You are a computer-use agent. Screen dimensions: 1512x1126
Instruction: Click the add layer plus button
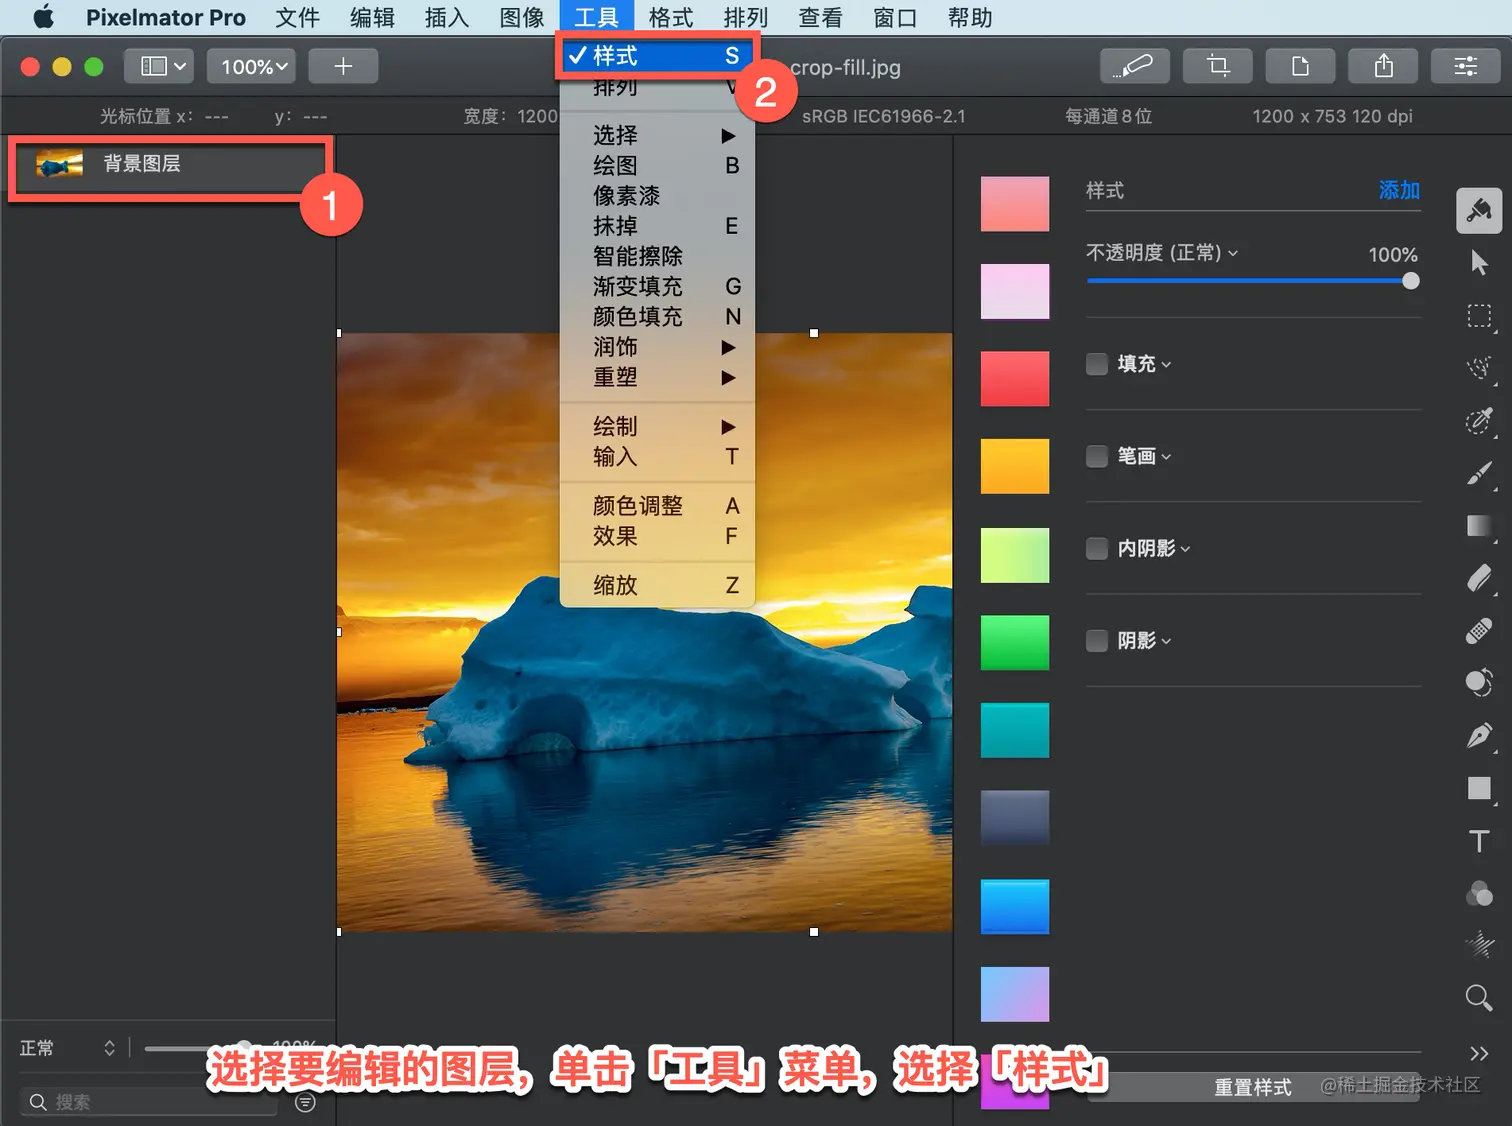[343, 66]
